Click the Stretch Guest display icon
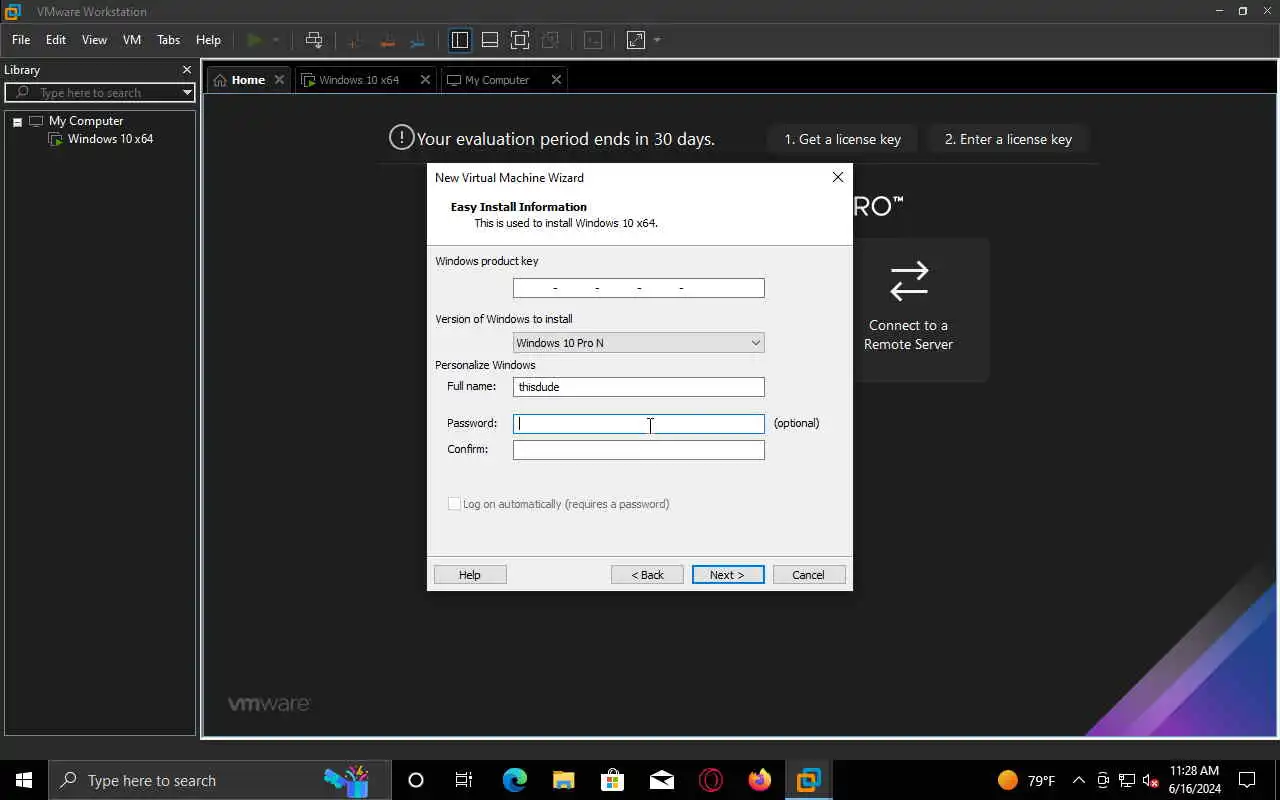The height and width of the screenshot is (800, 1280). 636,40
